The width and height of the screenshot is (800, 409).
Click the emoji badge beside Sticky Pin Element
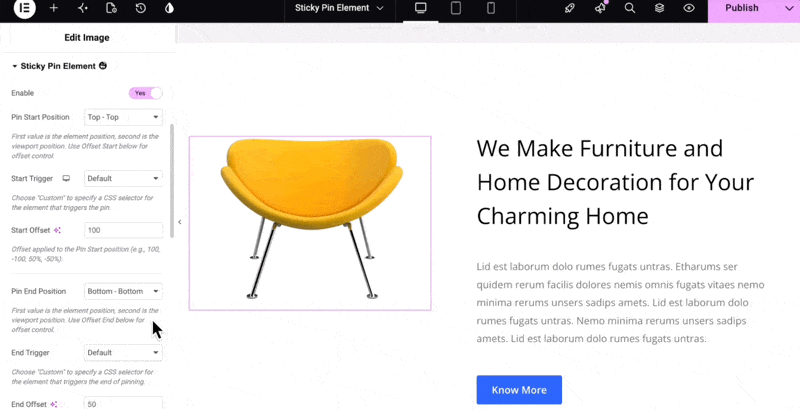point(103,66)
